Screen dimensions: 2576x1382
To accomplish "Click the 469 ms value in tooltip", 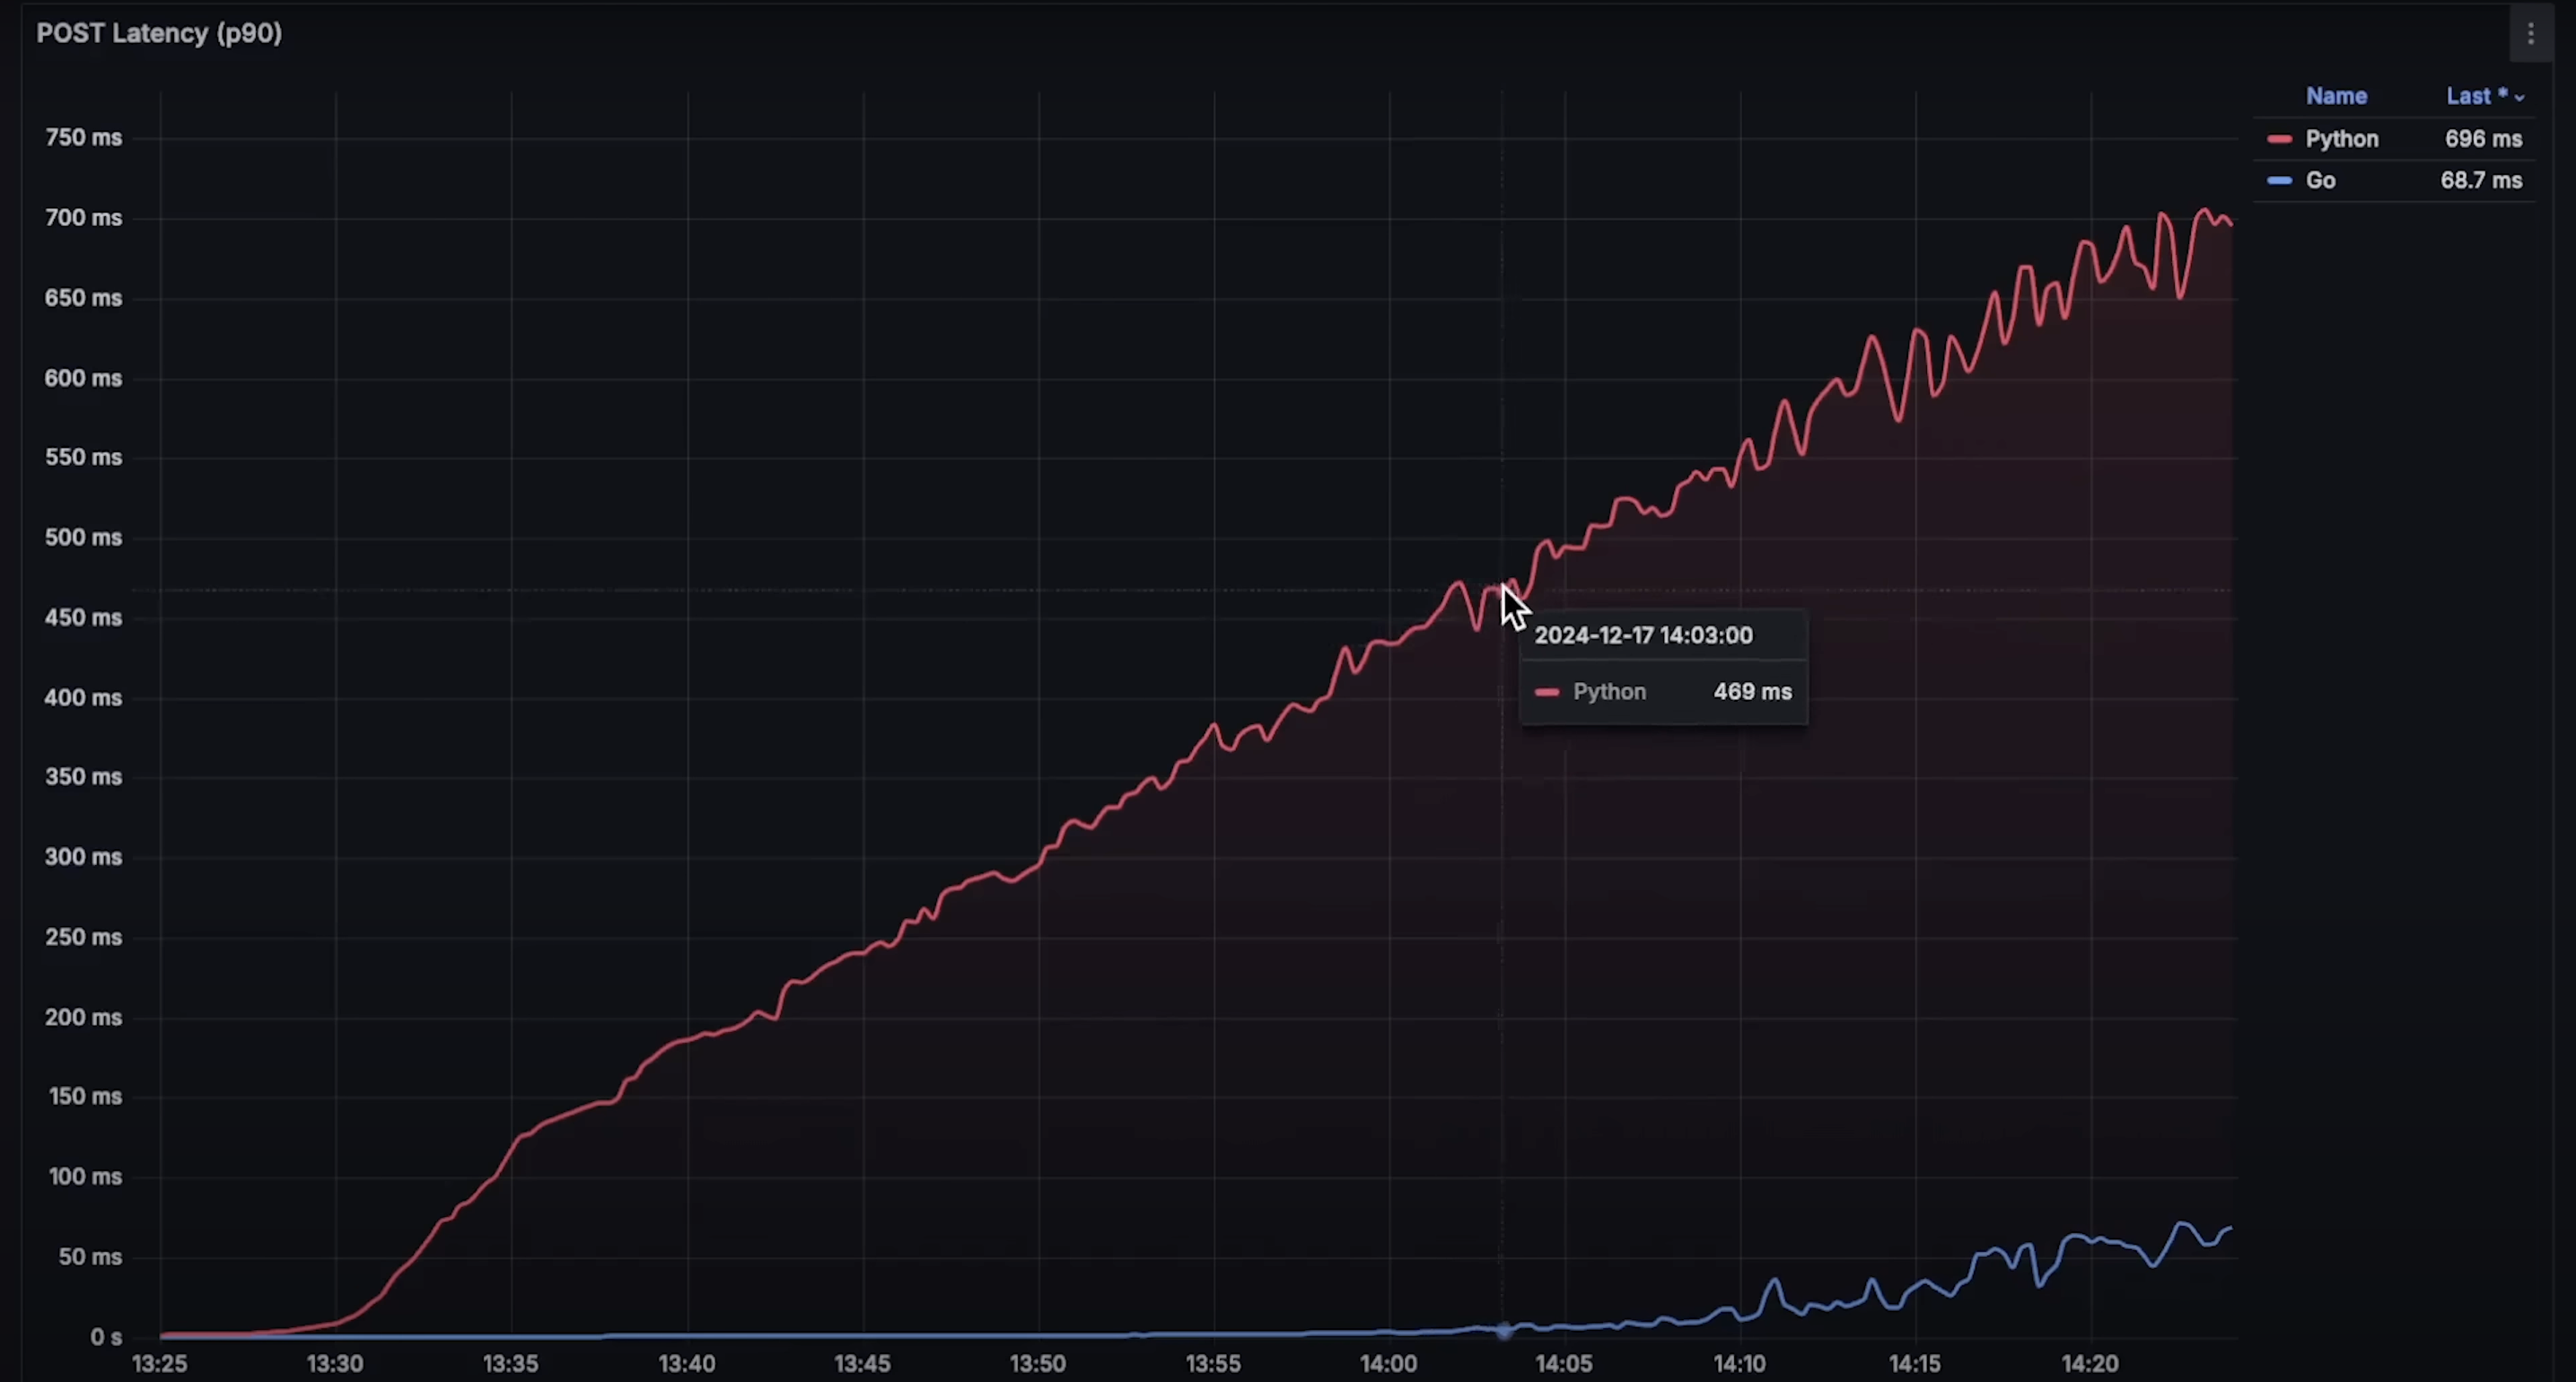I will click(x=1752, y=692).
